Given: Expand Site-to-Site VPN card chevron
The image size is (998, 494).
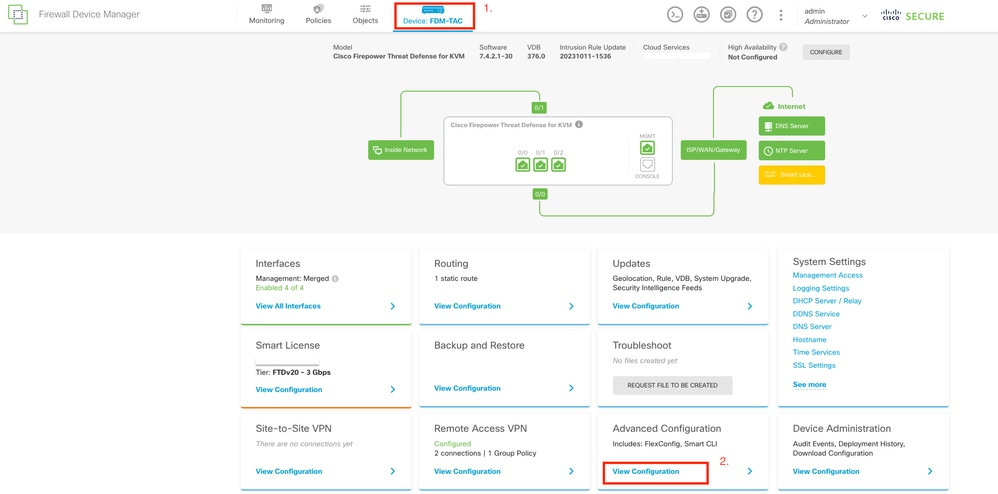Looking at the screenshot, I should 392,472.
